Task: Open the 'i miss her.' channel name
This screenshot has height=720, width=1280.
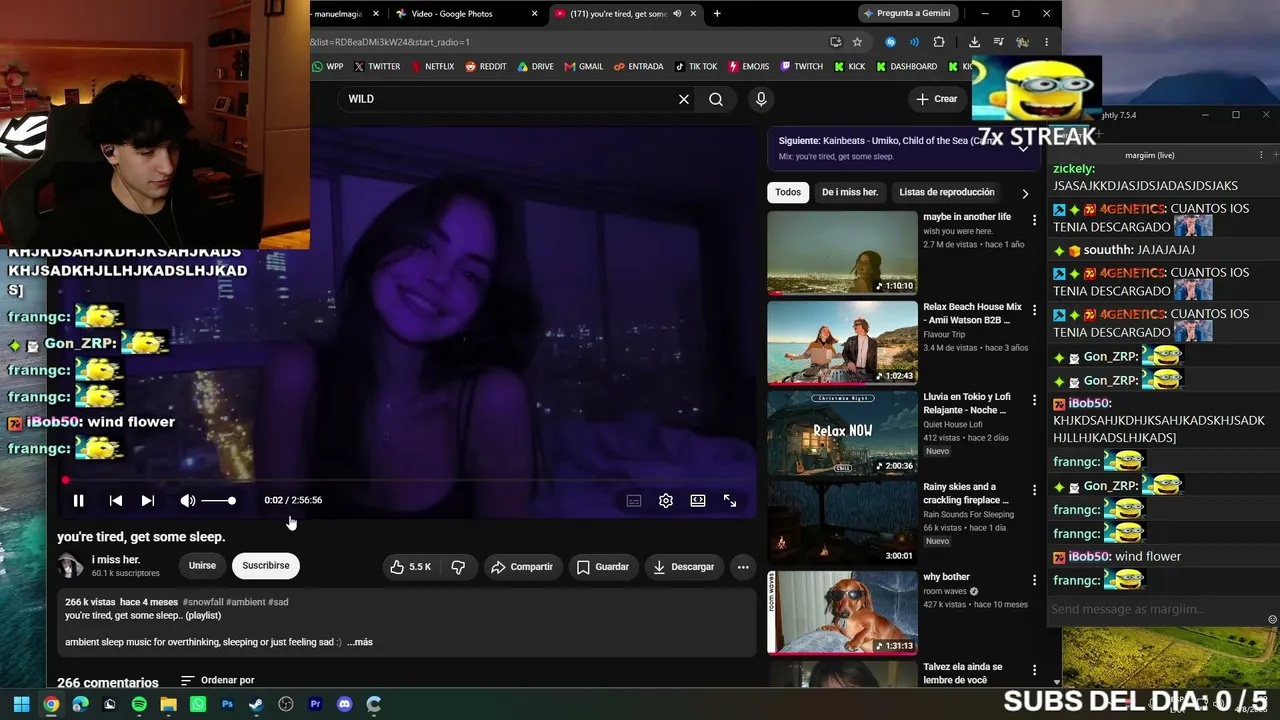Action: (116, 560)
